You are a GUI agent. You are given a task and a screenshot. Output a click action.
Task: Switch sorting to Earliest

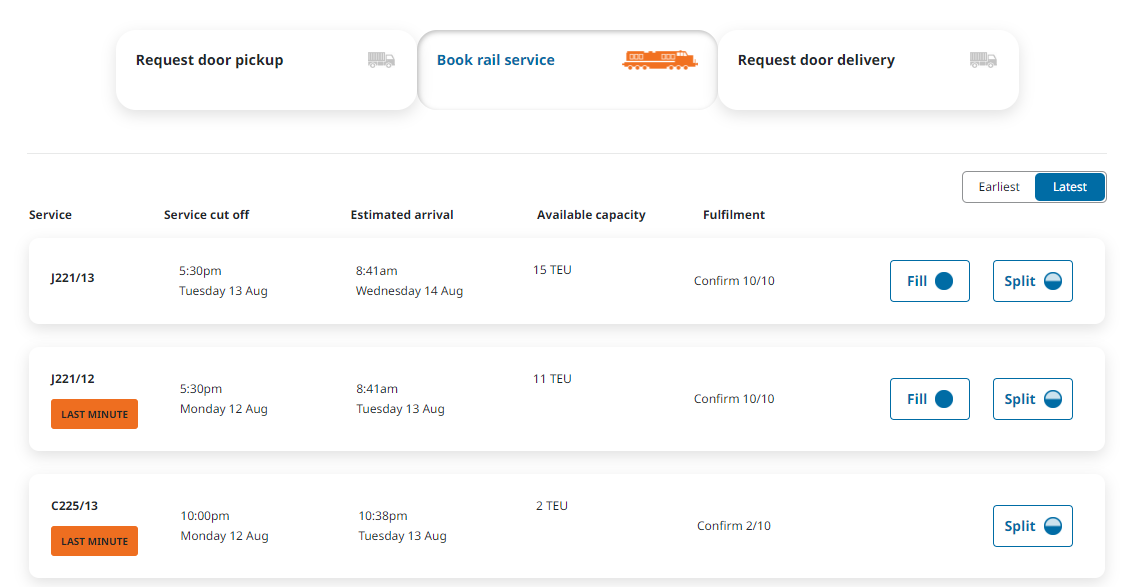(x=999, y=187)
